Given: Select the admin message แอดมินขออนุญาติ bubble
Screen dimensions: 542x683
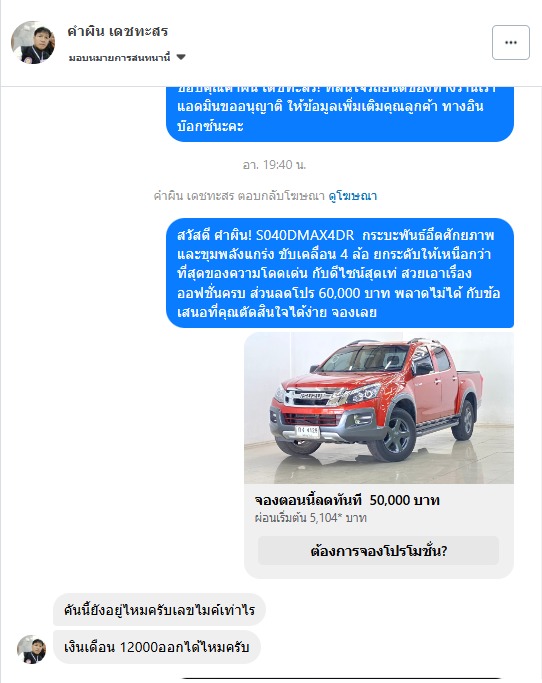Looking at the screenshot, I should click(x=340, y=114).
